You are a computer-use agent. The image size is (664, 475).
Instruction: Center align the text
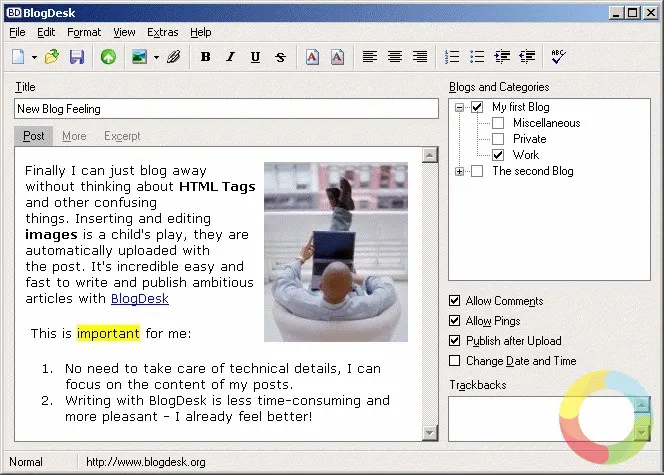pyautogui.click(x=395, y=56)
